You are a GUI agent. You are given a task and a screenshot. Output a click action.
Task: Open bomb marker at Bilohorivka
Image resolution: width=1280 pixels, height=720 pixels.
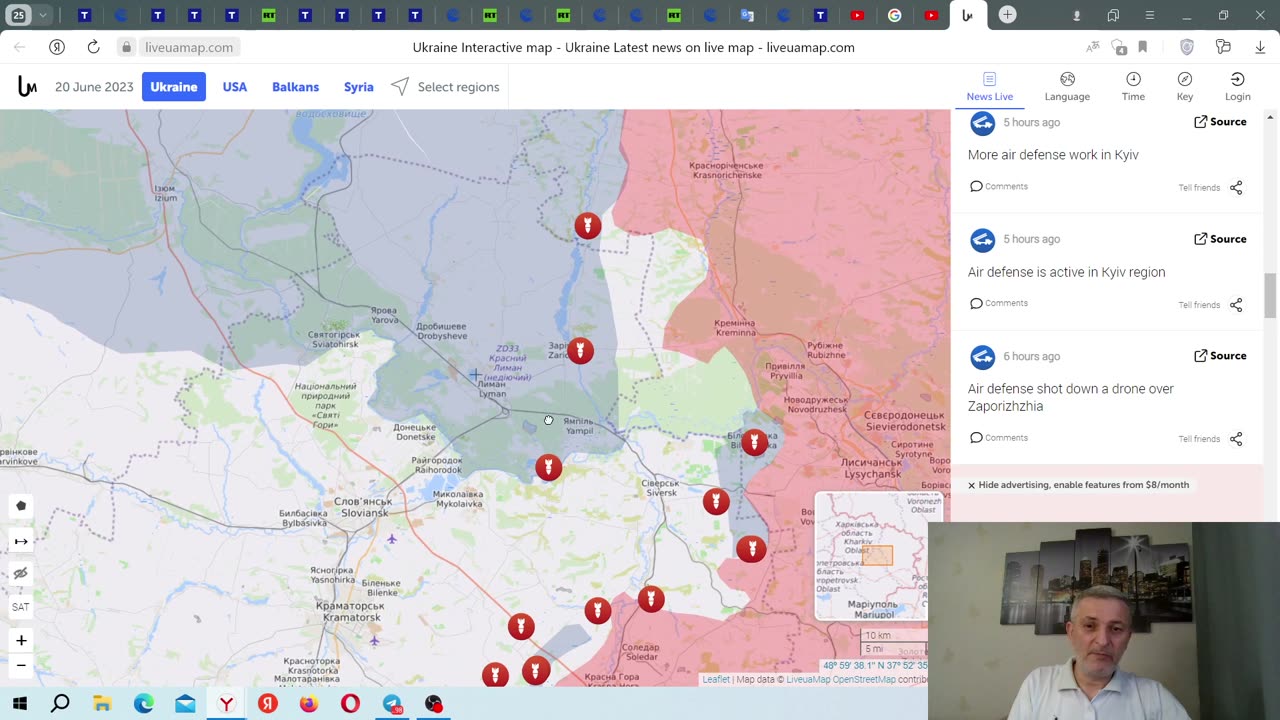[x=754, y=442]
